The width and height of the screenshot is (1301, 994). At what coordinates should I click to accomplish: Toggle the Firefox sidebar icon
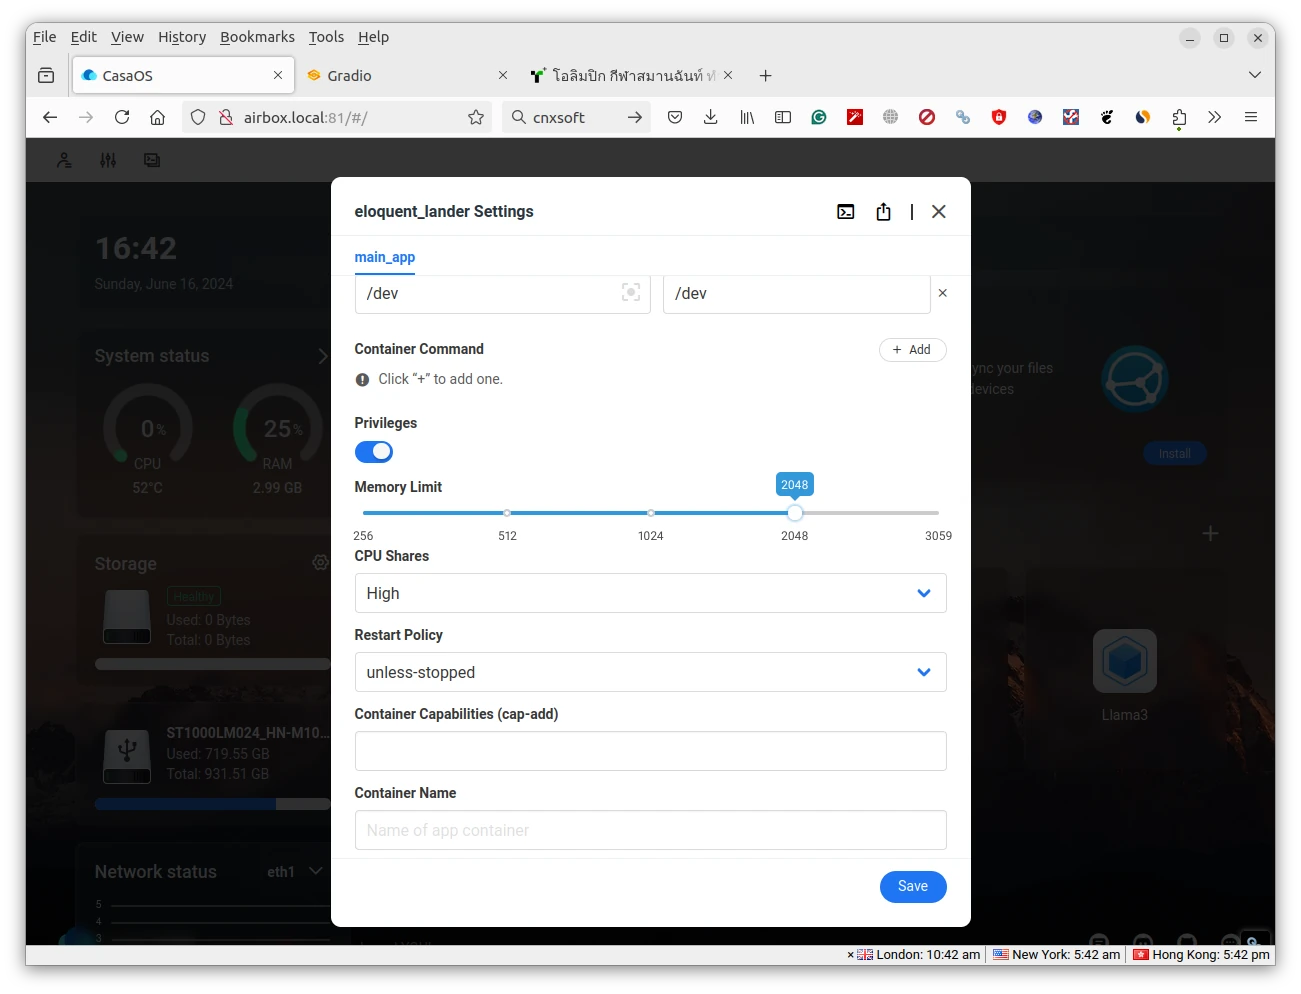point(783,117)
